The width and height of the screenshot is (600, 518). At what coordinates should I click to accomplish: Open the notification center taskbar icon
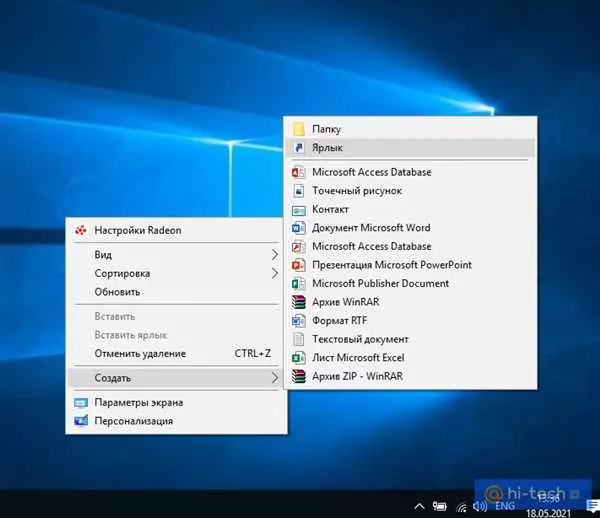[x=593, y=505]
